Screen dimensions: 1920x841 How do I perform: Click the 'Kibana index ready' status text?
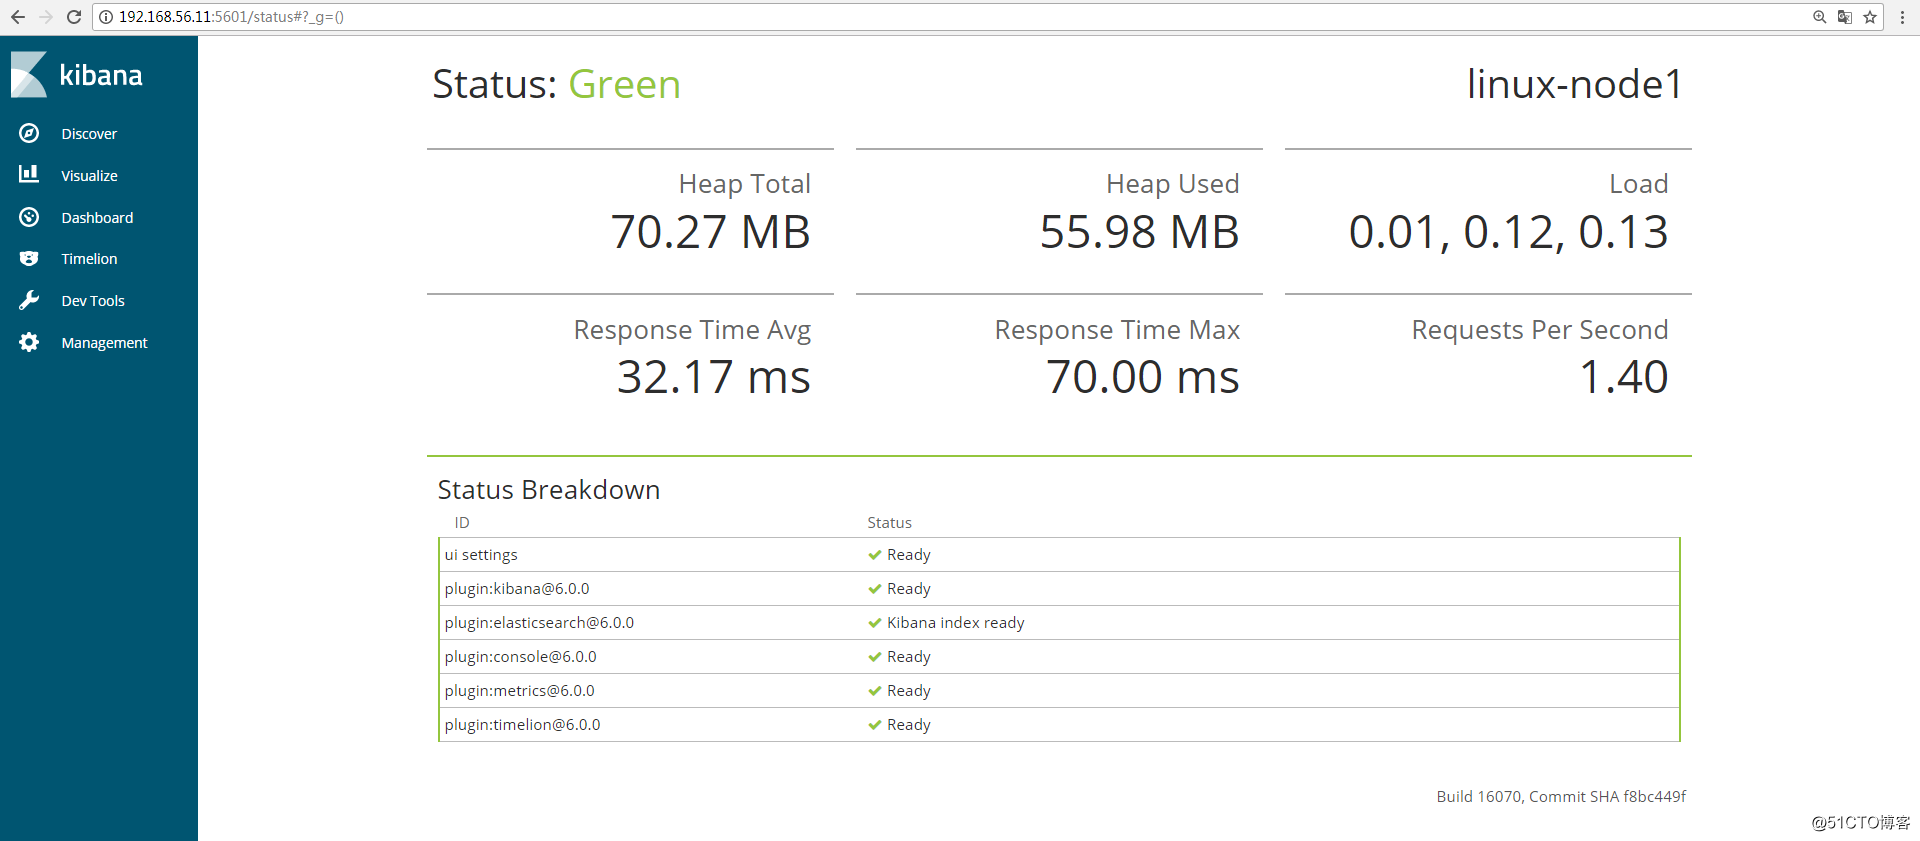click(x=956, y=623)
